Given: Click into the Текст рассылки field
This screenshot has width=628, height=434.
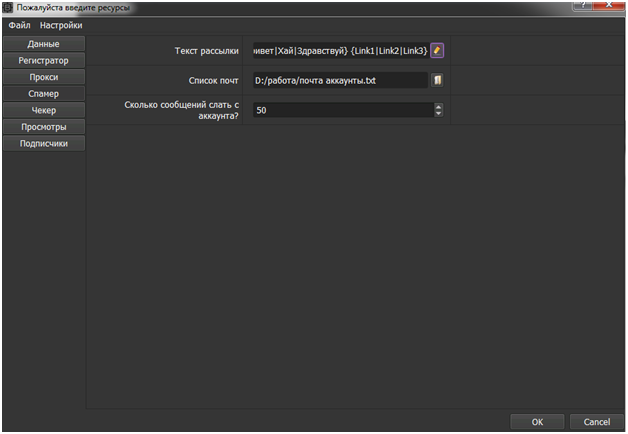Looking at the screenshot, I should click(x=339, y=50).
